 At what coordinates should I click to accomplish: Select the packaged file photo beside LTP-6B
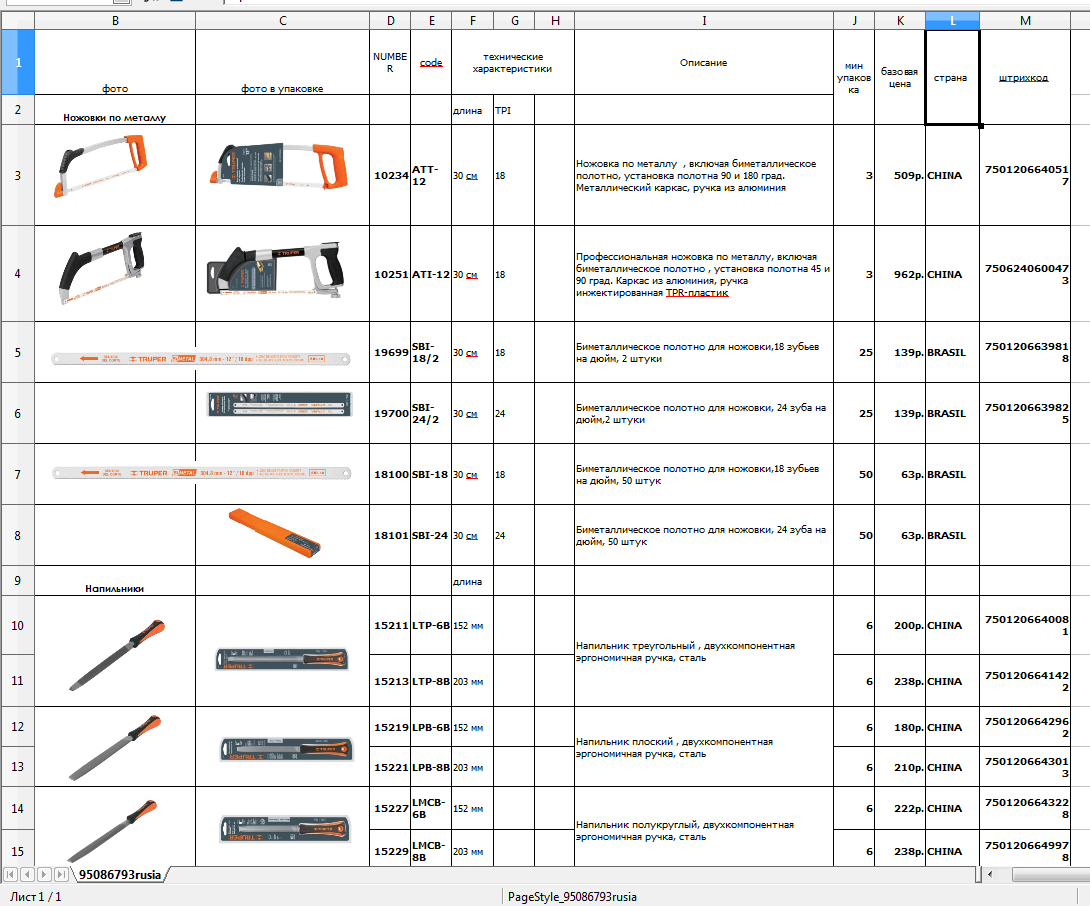coord(282,658)
